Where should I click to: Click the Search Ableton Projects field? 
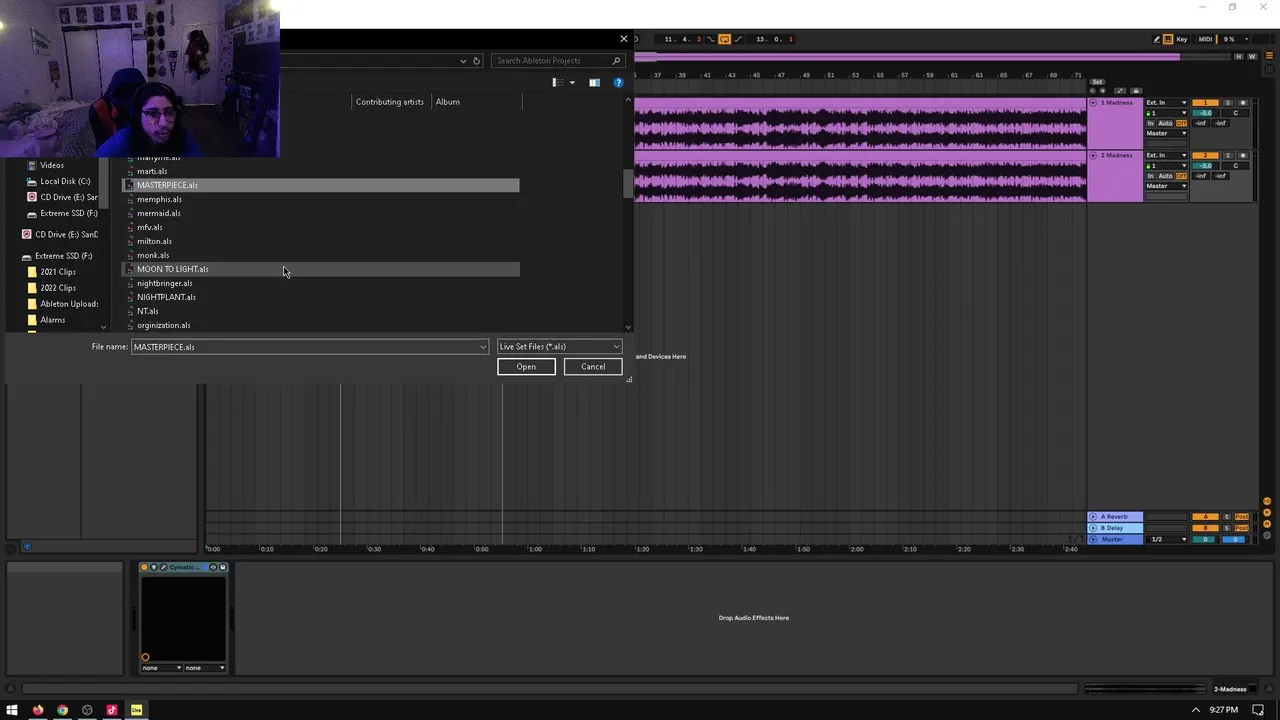pos(557,60)
